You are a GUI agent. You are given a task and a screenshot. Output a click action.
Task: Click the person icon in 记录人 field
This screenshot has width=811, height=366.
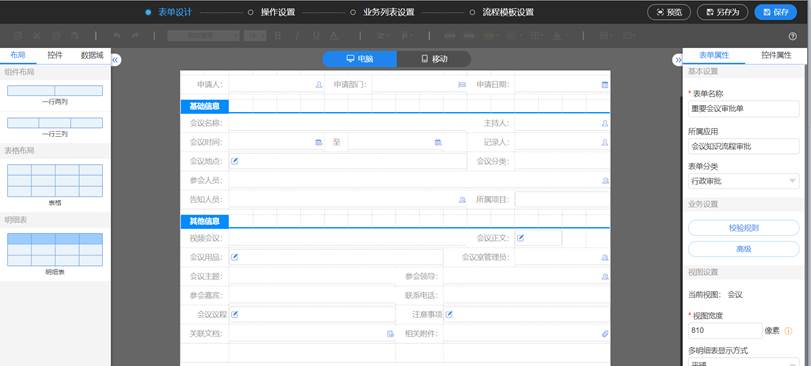[x=605, y=143]
